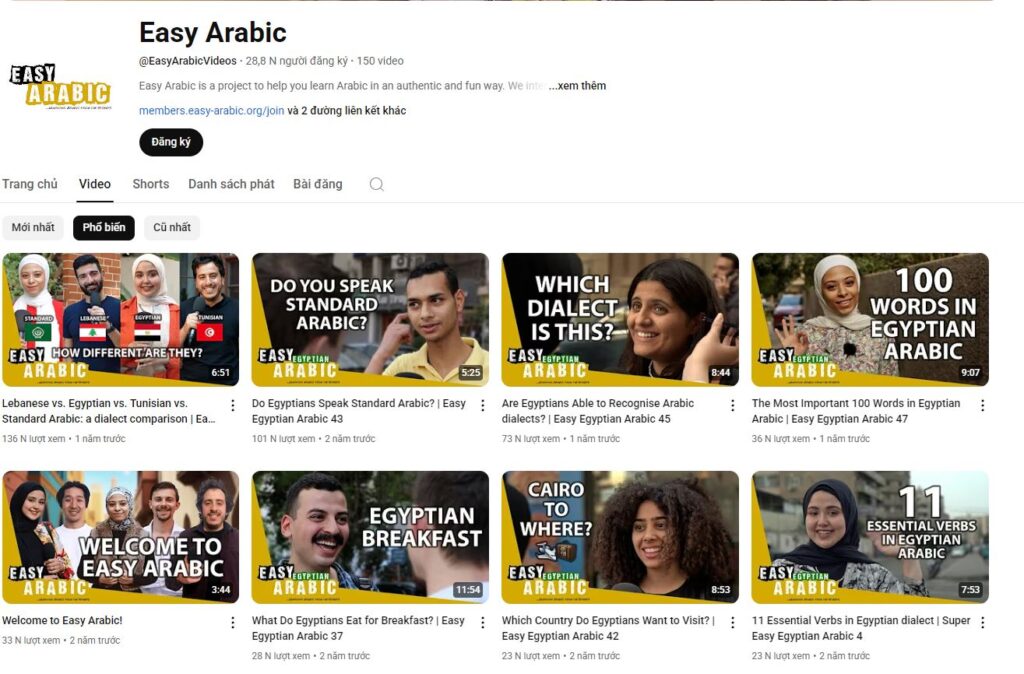Open Which Dialect Is This thumbnail
This screenshot has width=1024, height=674.
[620, 319]
